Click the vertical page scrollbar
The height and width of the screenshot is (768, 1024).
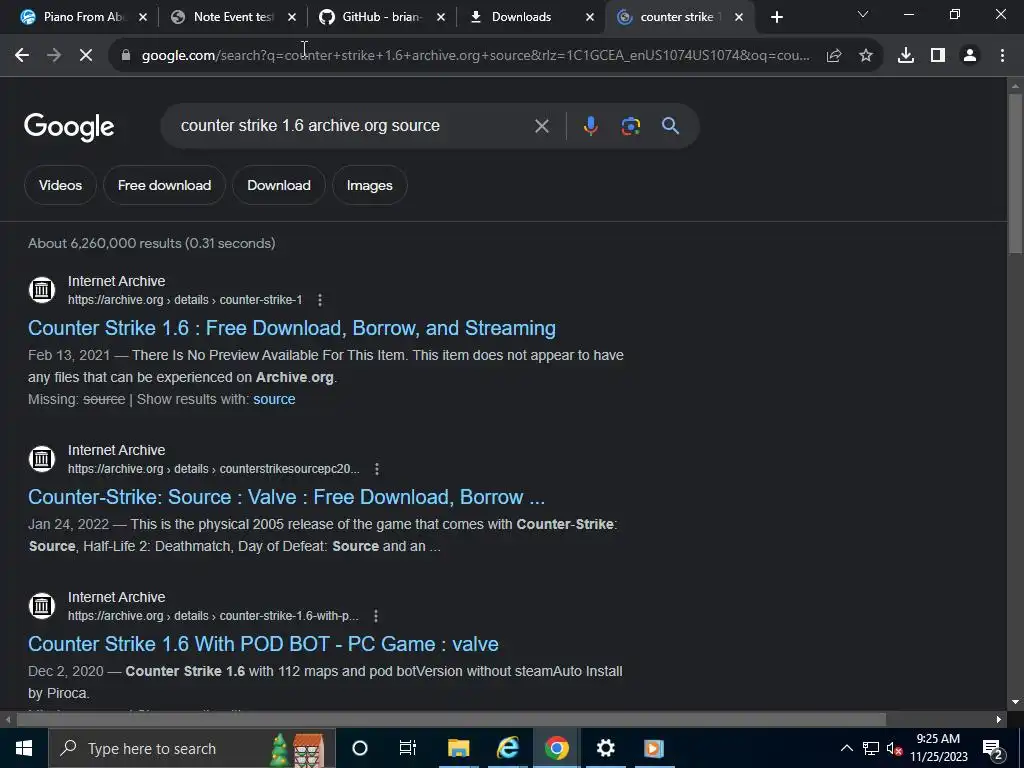1015,173
